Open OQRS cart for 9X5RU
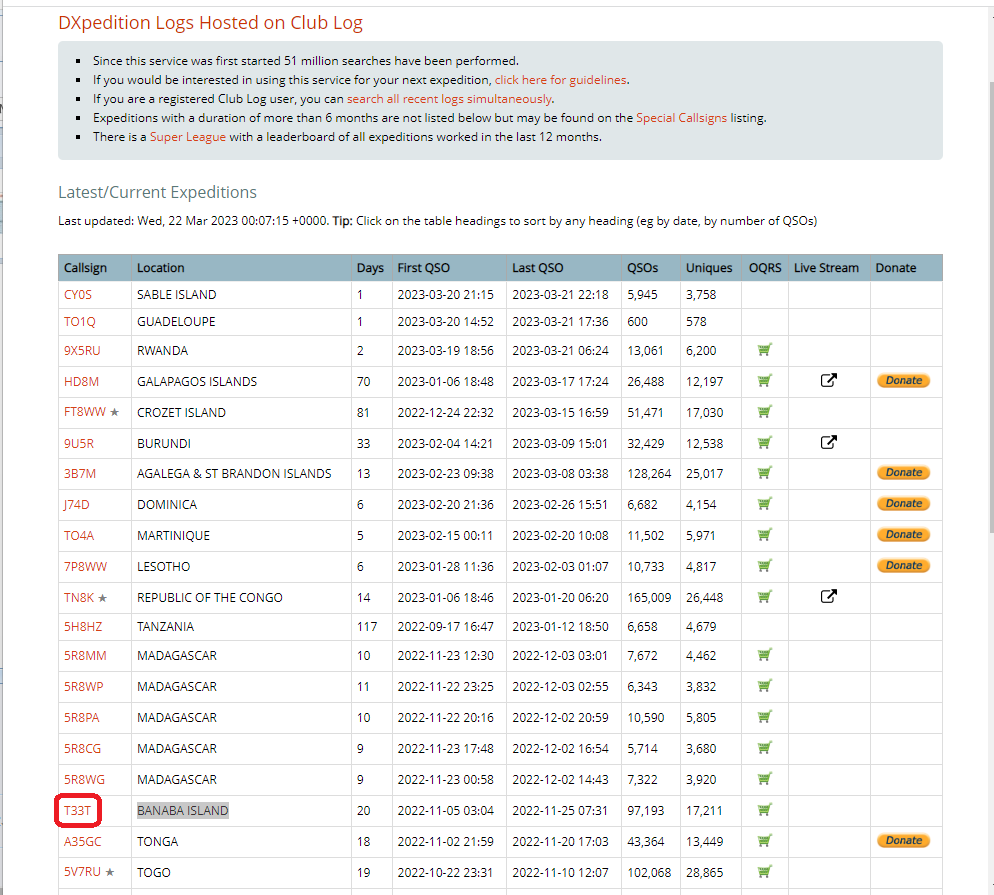 click(765, 350)
